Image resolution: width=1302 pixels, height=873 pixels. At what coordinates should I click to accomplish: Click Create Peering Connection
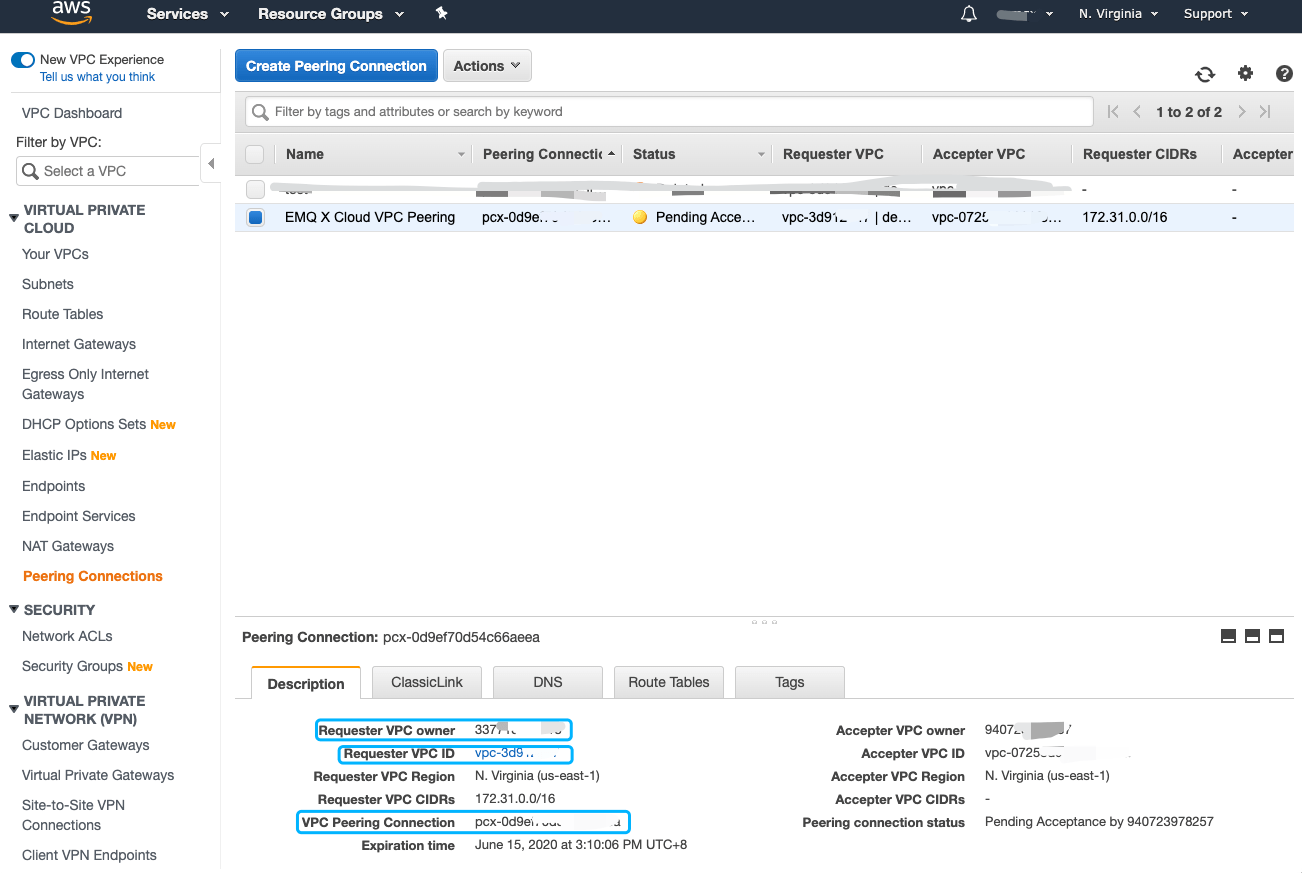335,65
